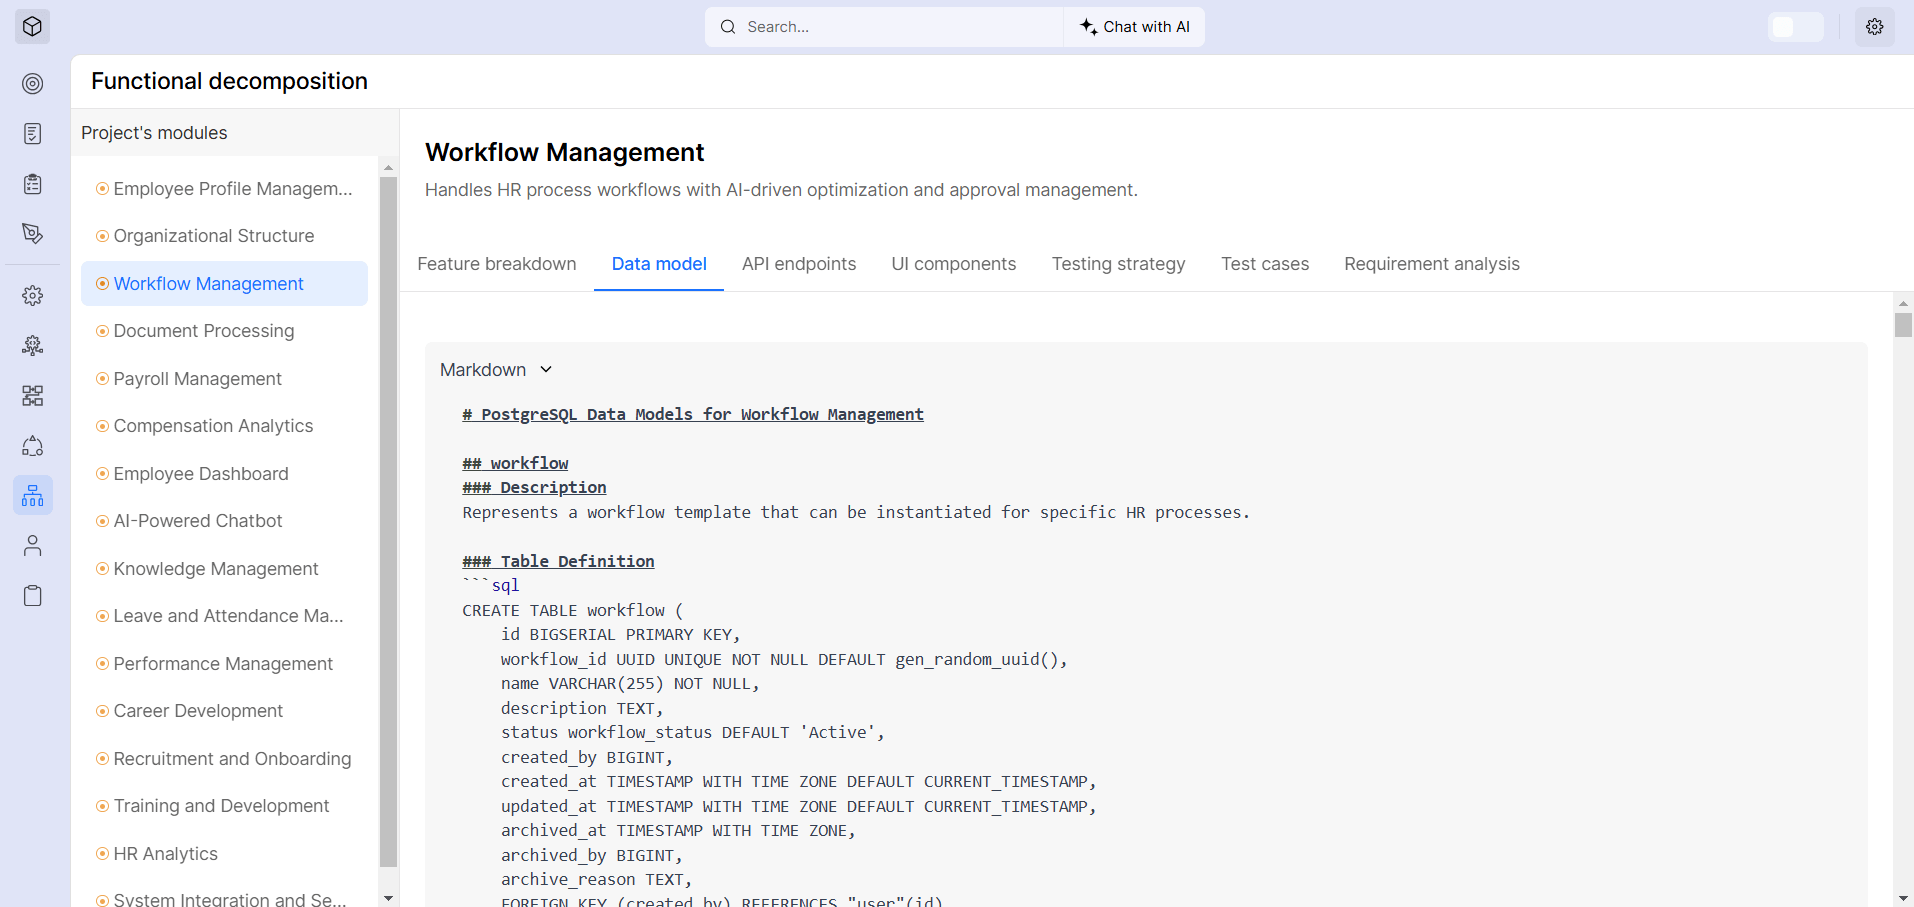Select the Organizational Structure module

[x=213, y=235]
